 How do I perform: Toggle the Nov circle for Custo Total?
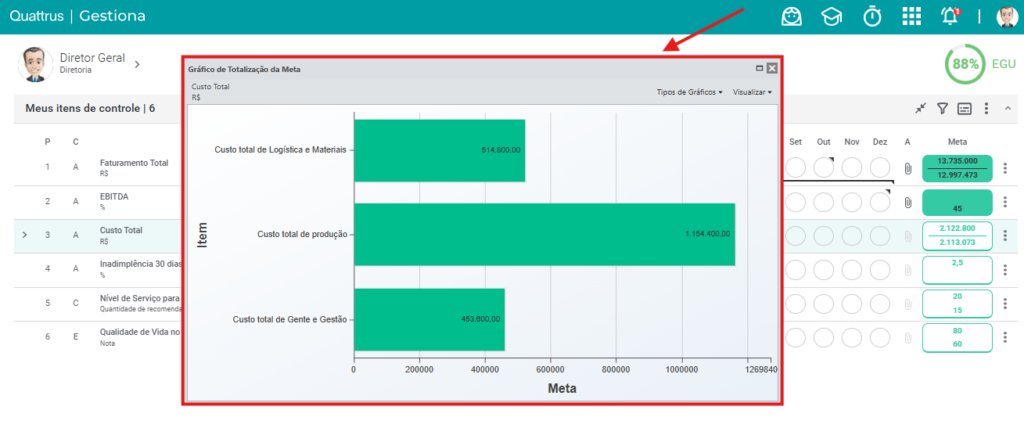pos(852,236)
